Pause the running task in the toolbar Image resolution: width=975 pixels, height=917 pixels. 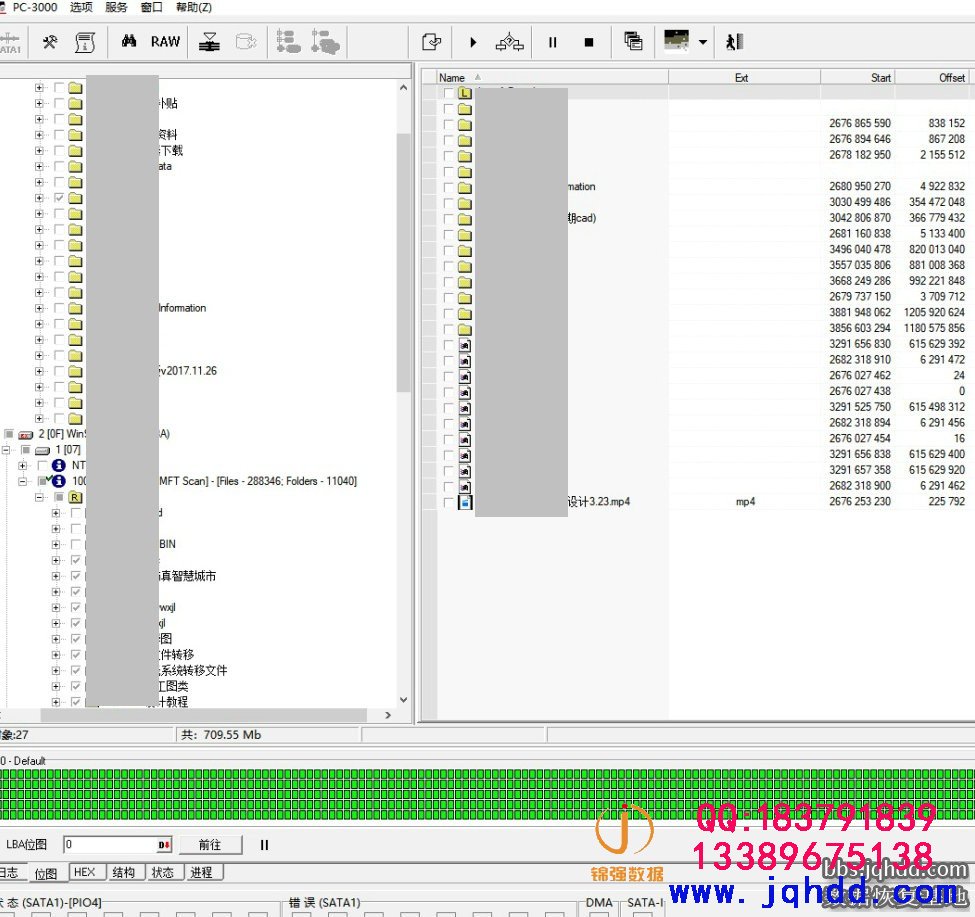(x=552, y=42)
